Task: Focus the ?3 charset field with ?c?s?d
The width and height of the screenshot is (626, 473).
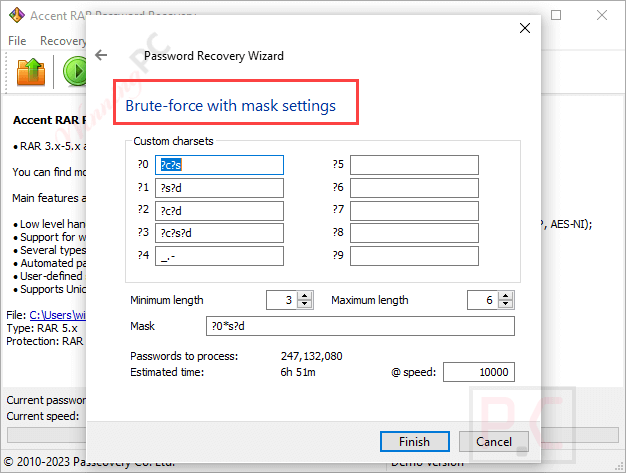Action: 219,233
